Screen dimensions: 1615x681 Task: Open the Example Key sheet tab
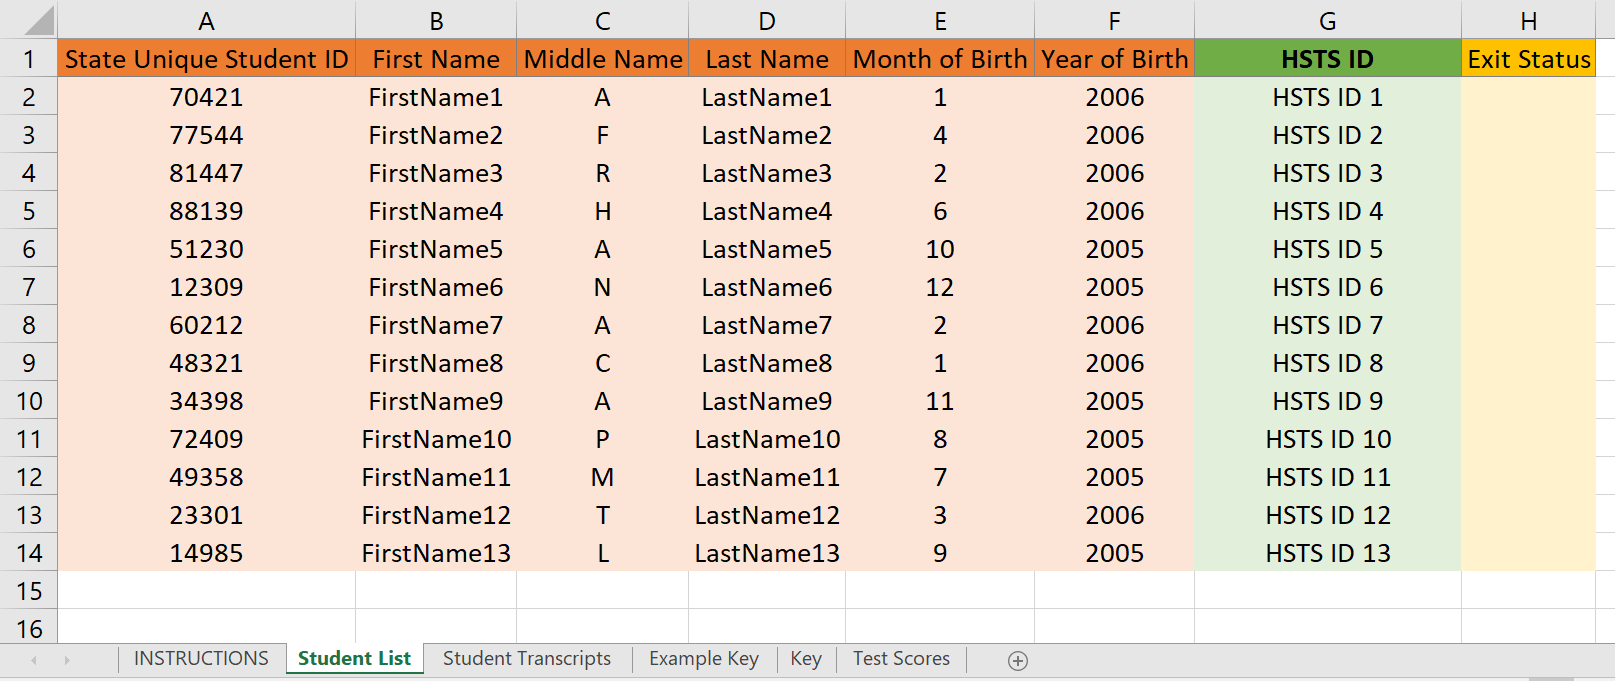click(703, 658)
